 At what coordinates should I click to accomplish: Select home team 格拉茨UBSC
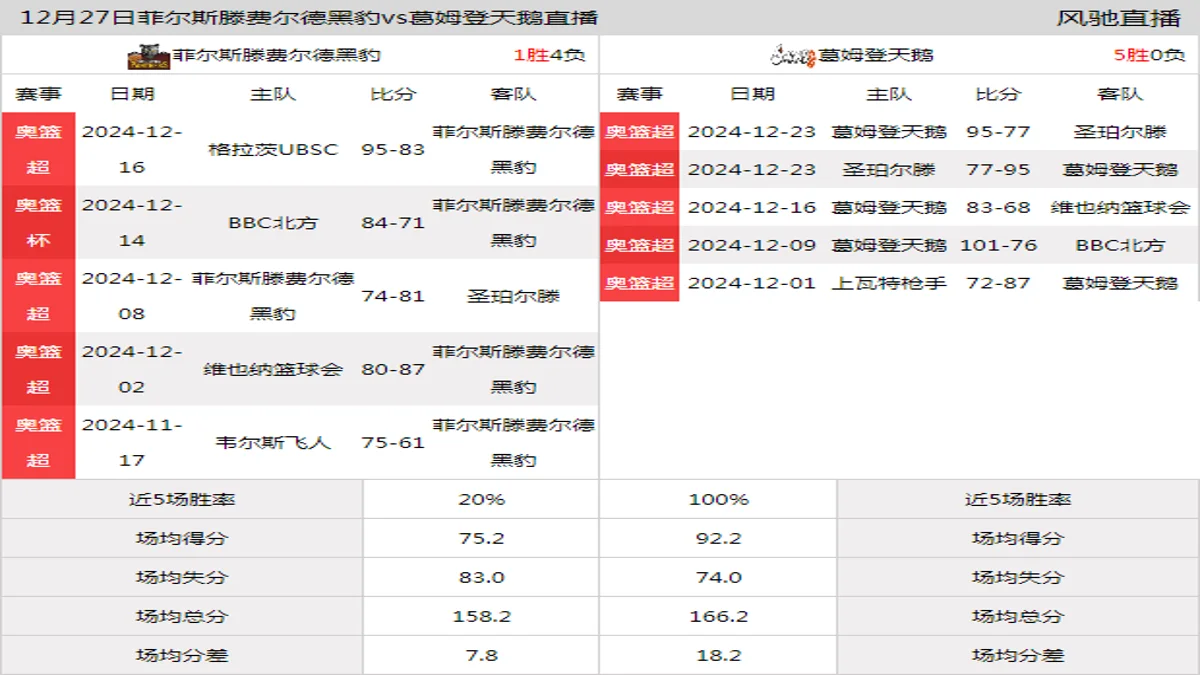click(x=273, y=149)
